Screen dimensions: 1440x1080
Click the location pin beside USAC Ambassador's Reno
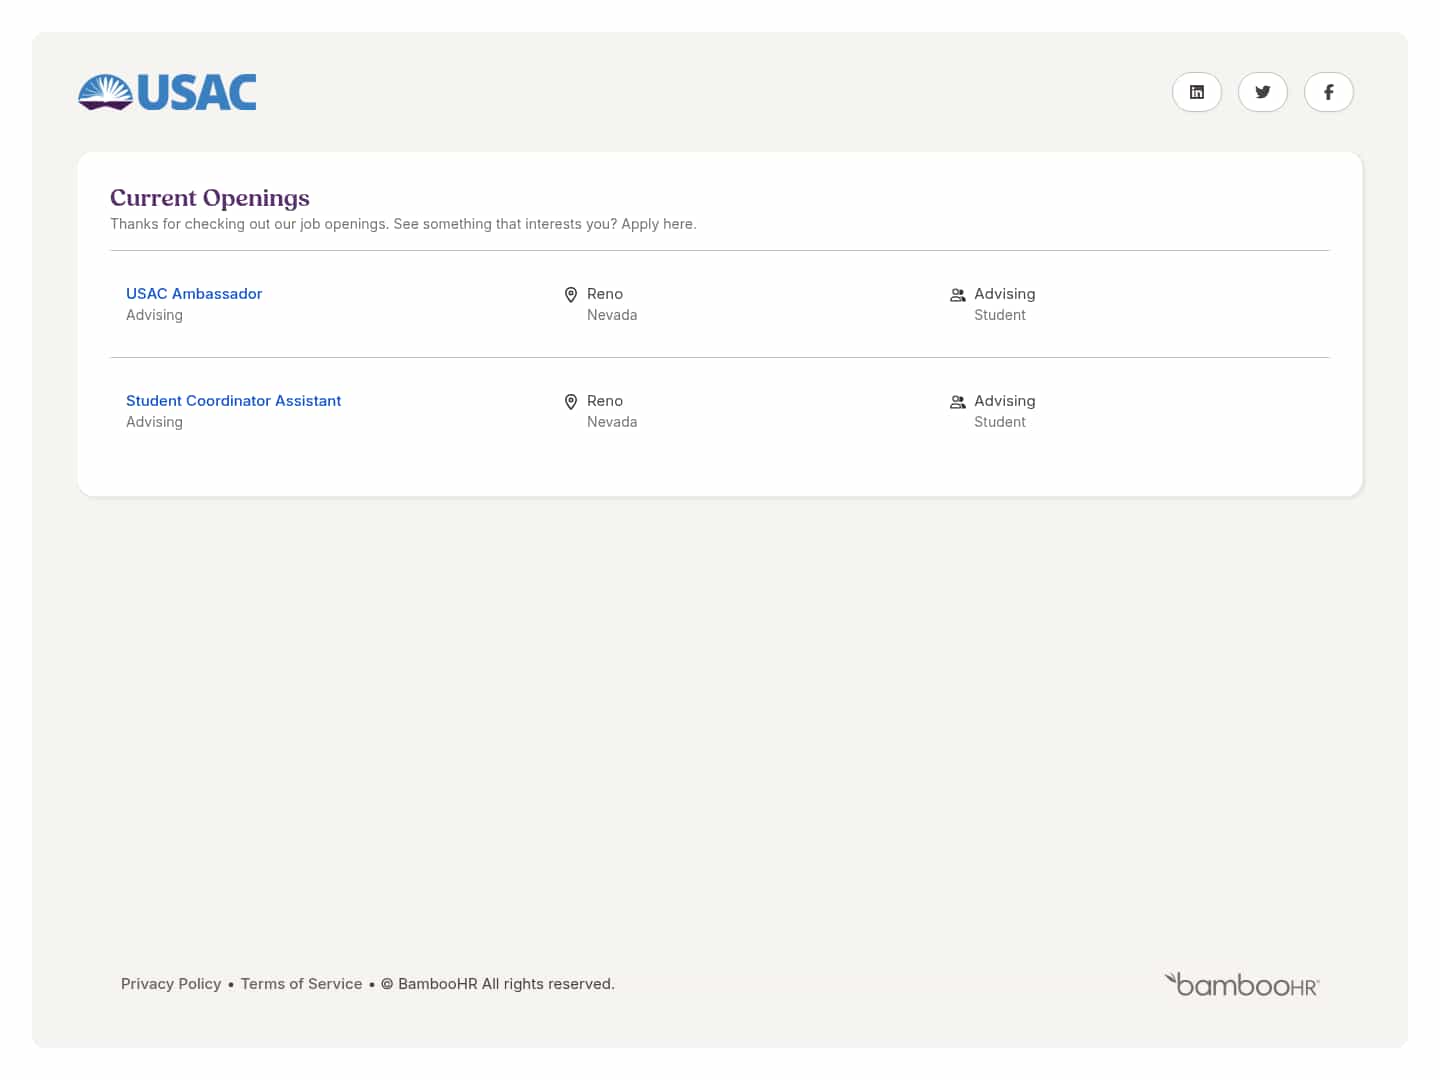pos(570,295)
